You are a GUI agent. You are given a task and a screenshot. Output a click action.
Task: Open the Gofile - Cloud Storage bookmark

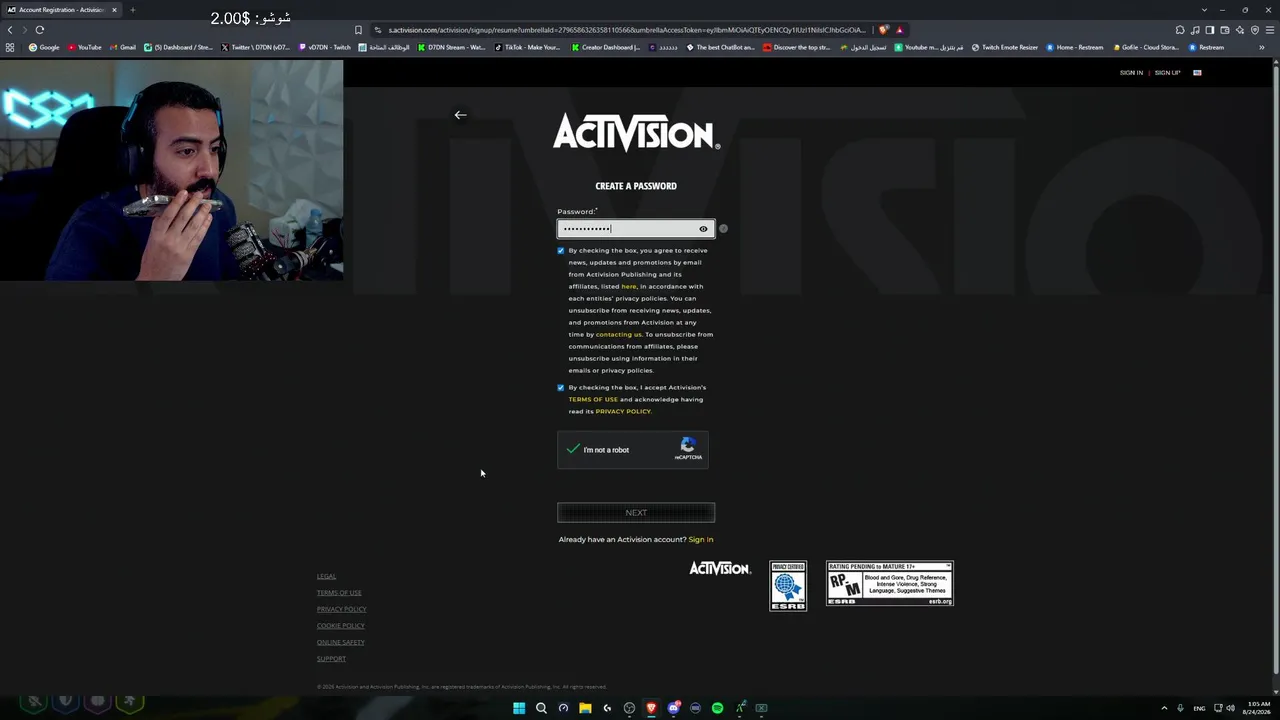tap(1146, 47)
